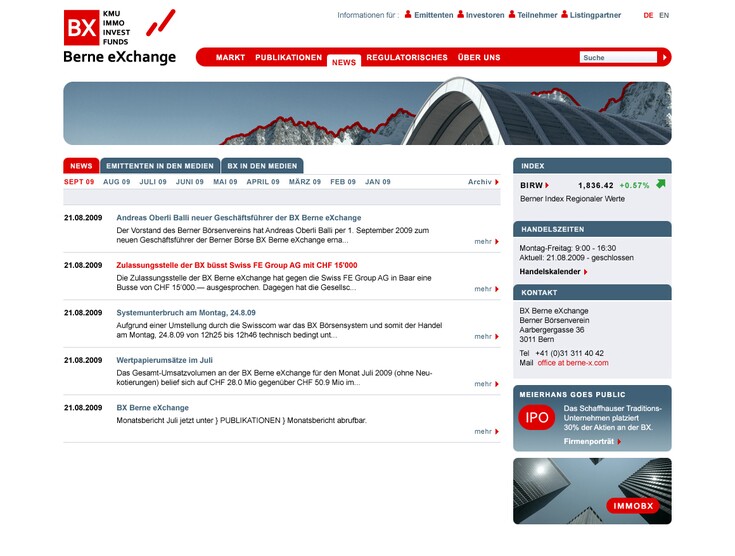Open the Handelskalender link
The width and height of the screenshot is (735, 556).
(x=550, y=271)
